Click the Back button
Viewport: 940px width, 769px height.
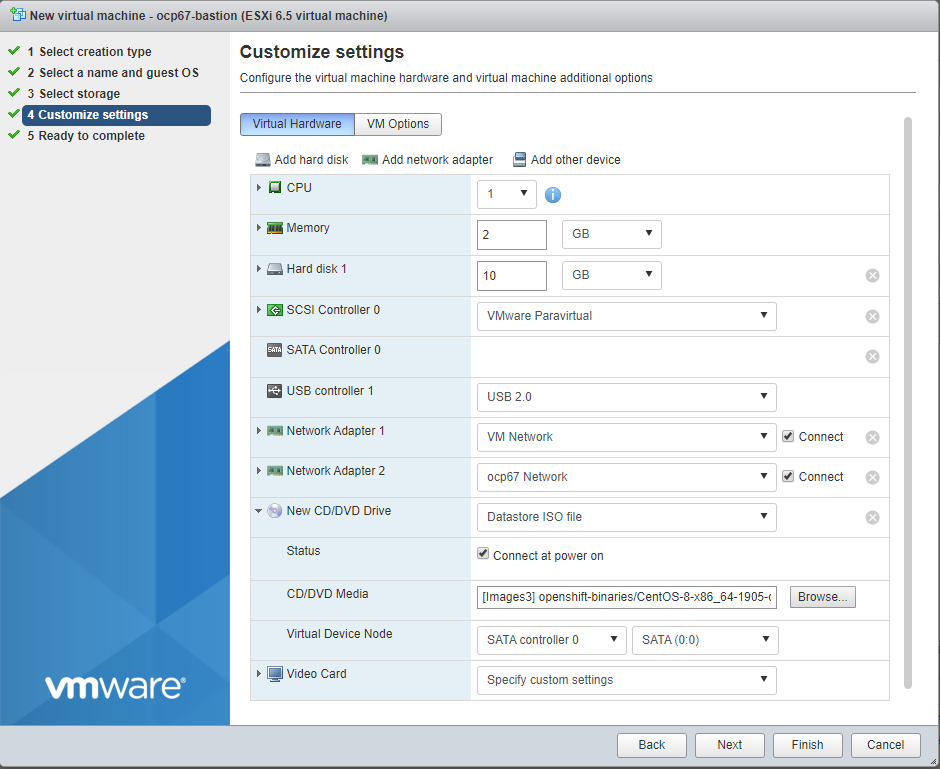click(652, 745)
